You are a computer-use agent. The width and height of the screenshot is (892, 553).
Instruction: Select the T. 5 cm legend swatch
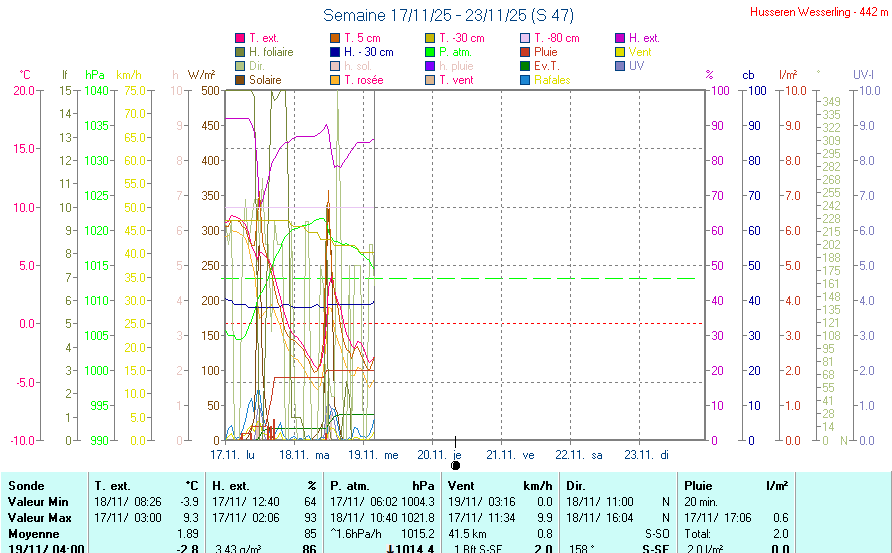(x=335, y=38)
